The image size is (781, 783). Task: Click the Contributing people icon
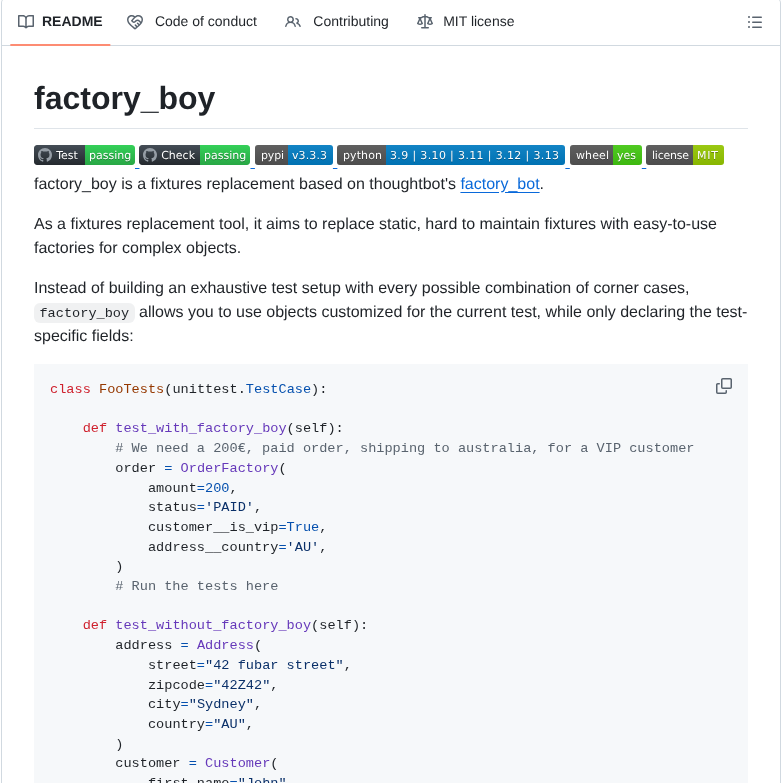pyautogui.click(x=293, y=22)
